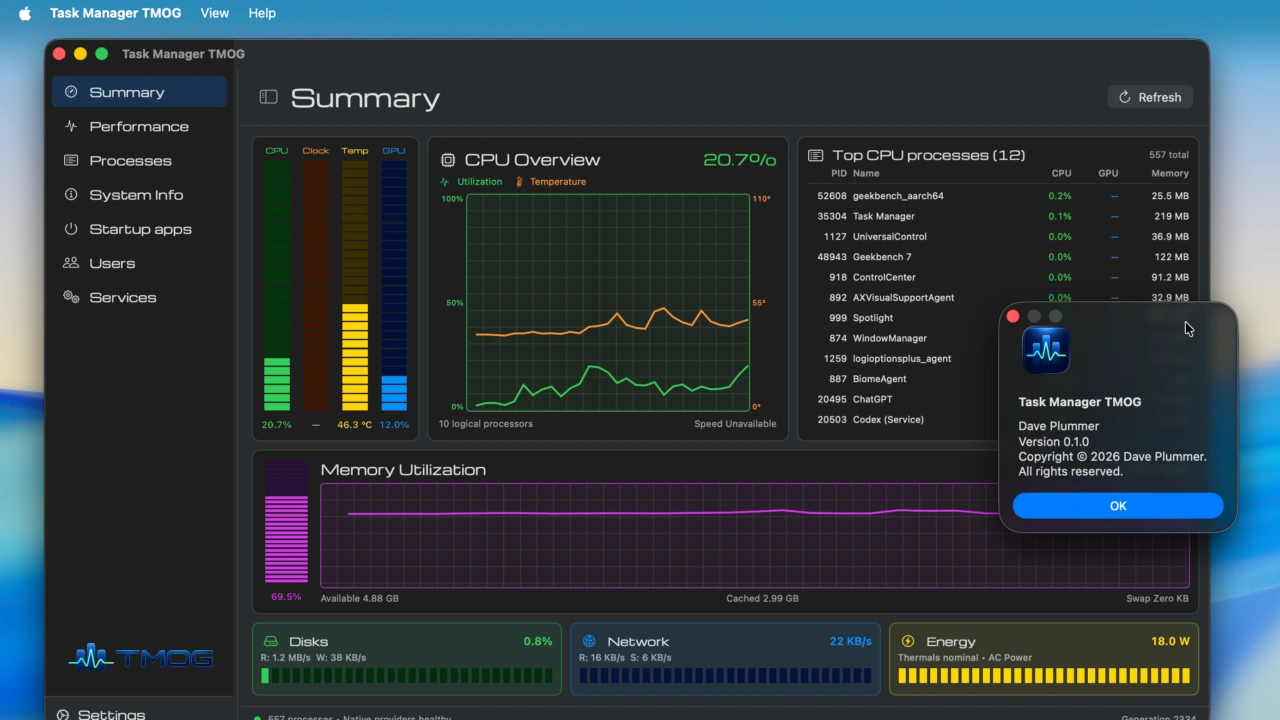Click the Performance waveform icon
Screen dimensions: 1280x720
[x=71, y=126]
